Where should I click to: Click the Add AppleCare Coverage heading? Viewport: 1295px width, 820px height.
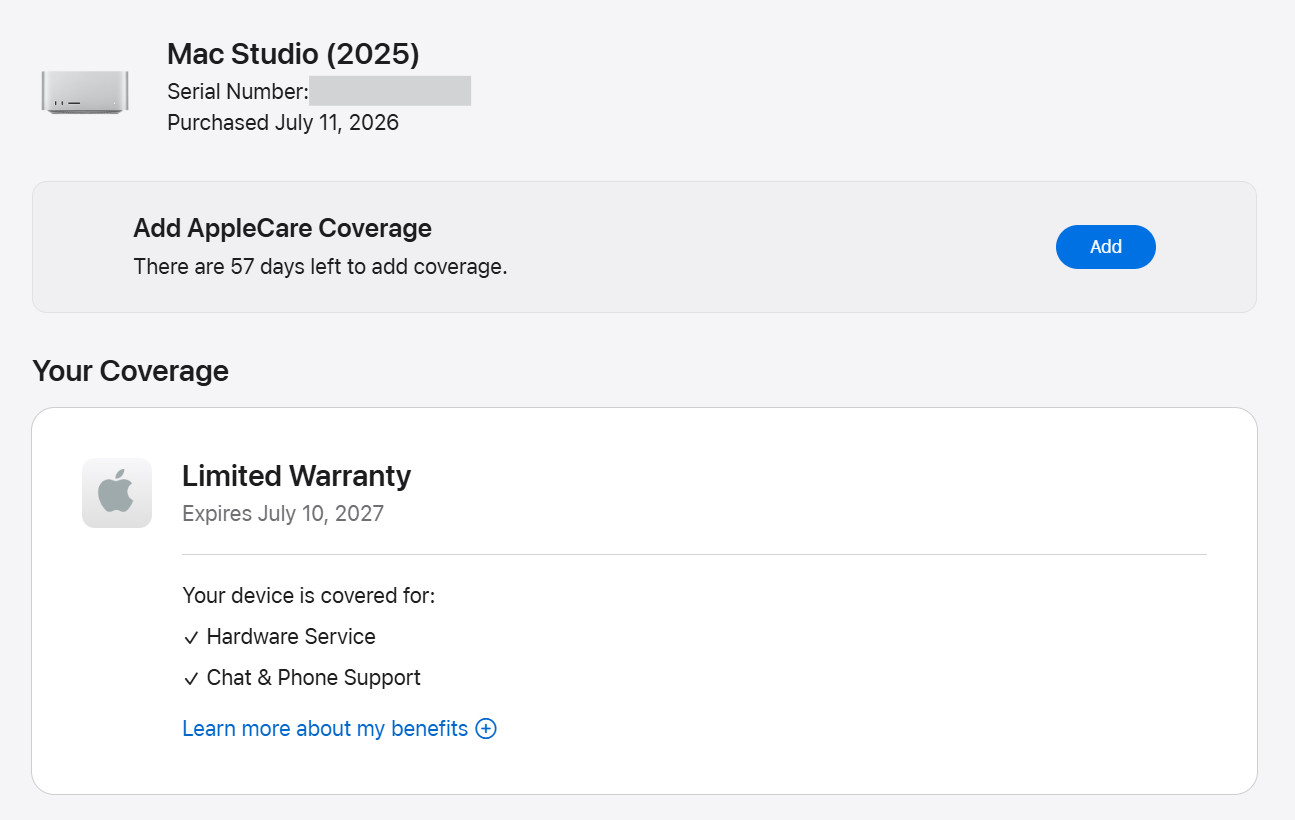[282, 228]
